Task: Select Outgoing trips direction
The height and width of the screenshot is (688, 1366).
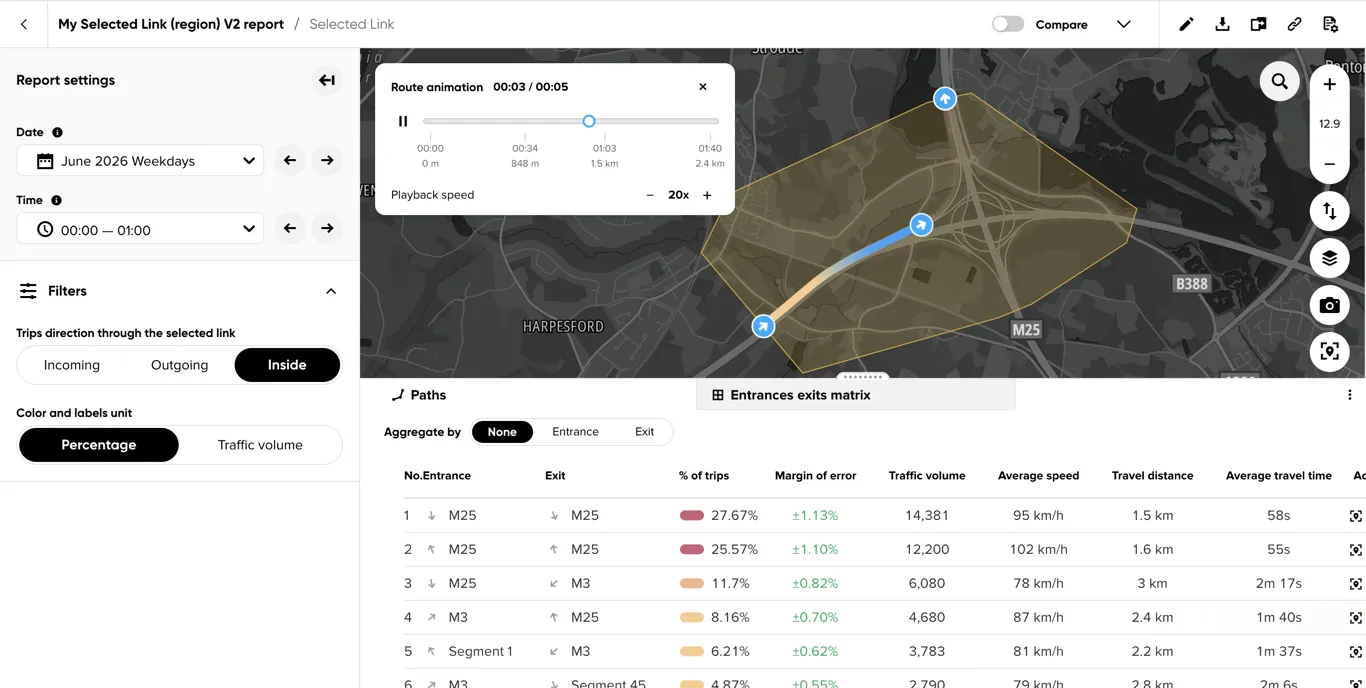Action: [x=180, y=365]
